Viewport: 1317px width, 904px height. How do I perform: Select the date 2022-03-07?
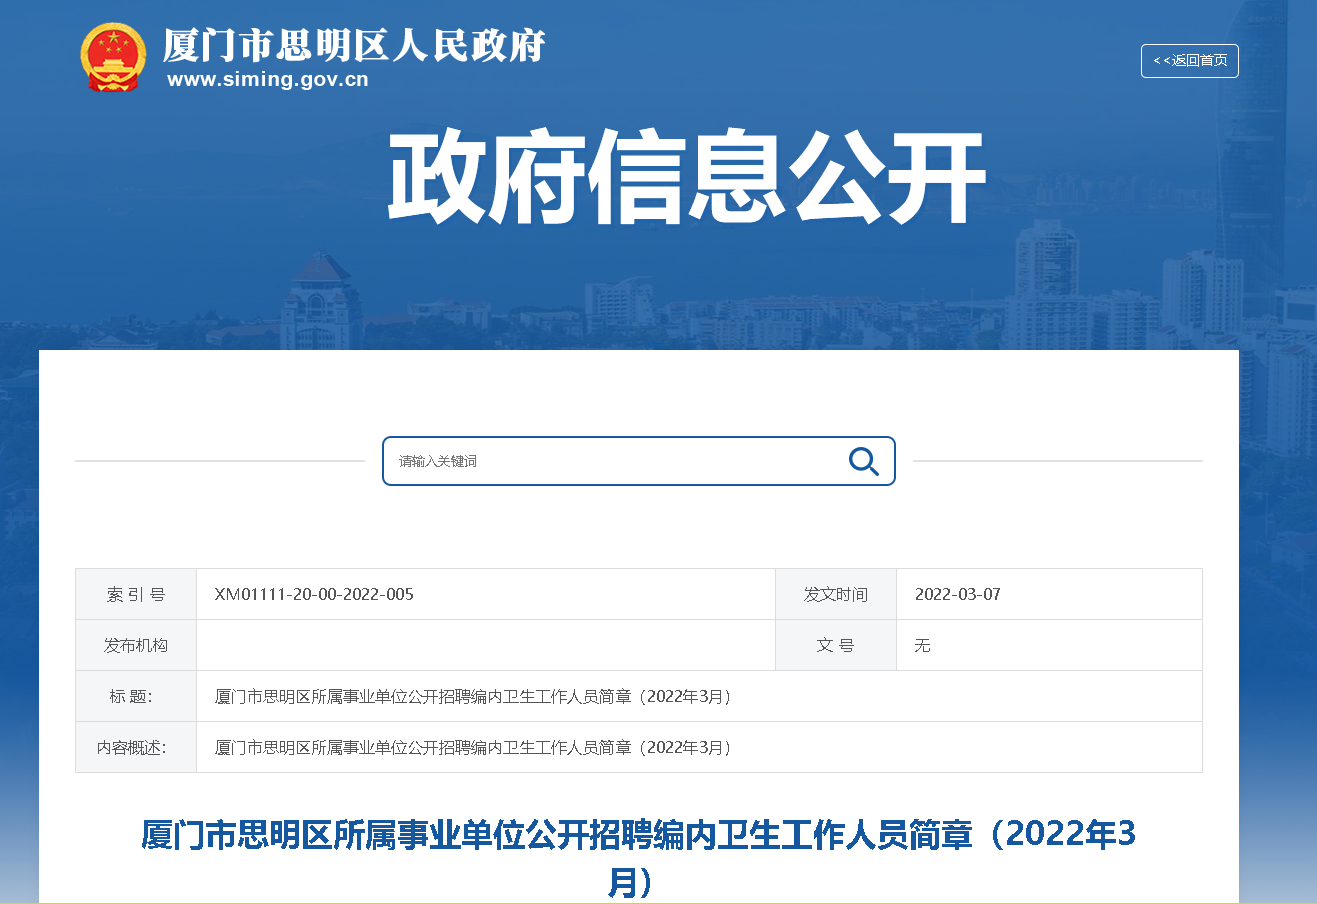[958, 594]
